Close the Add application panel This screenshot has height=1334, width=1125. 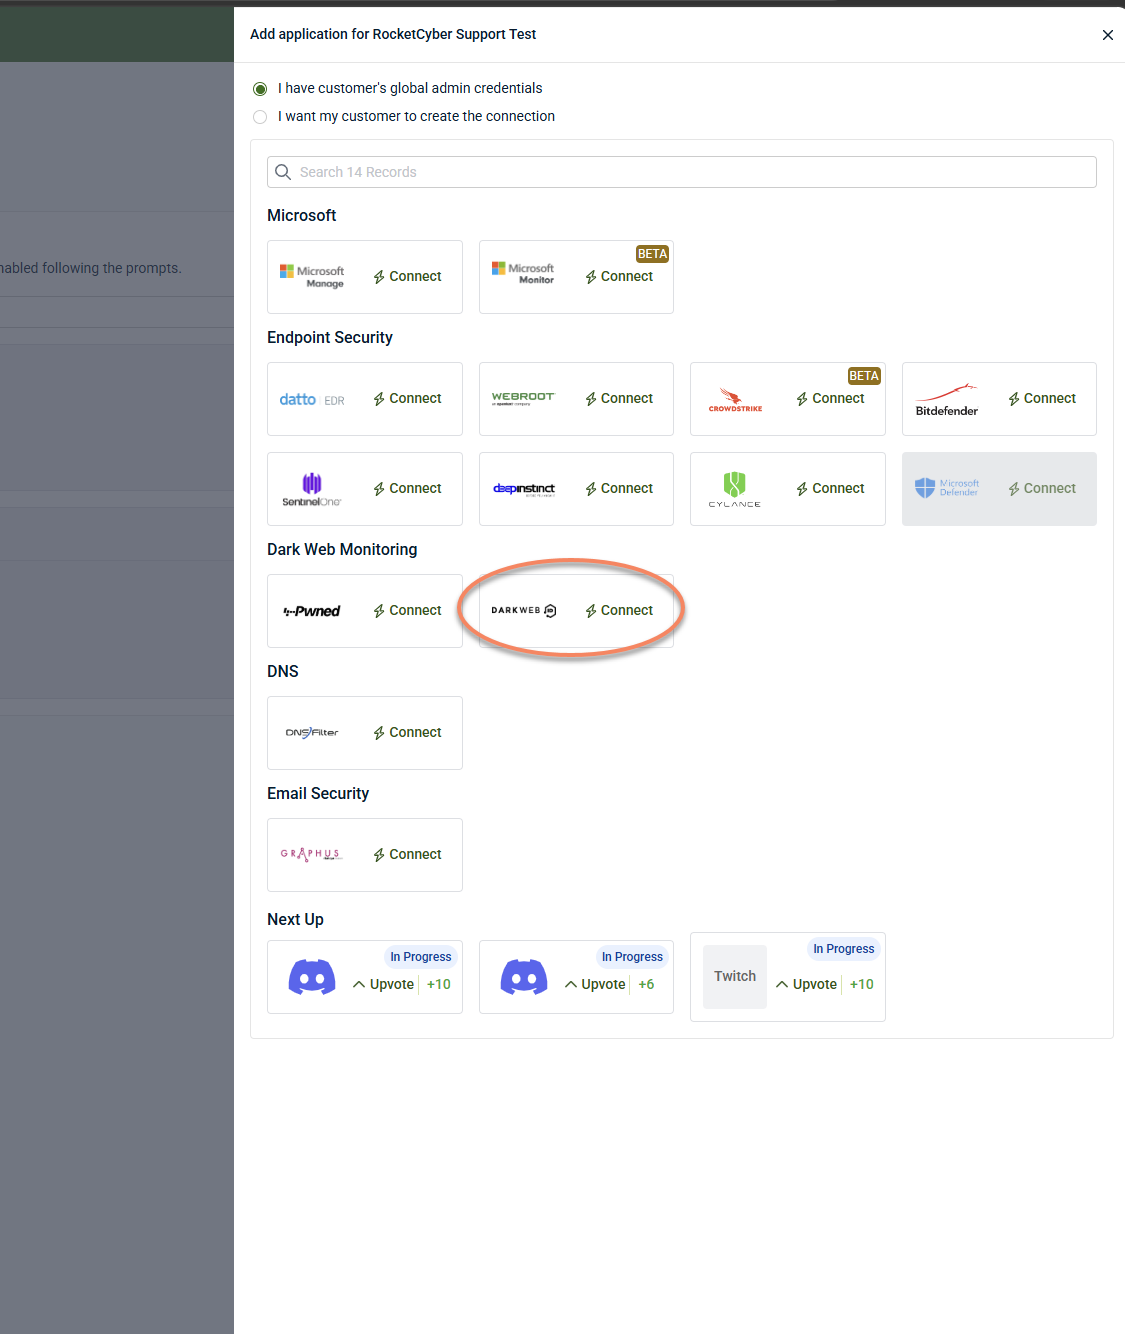pyautogui.click(x=1108, y=35)
